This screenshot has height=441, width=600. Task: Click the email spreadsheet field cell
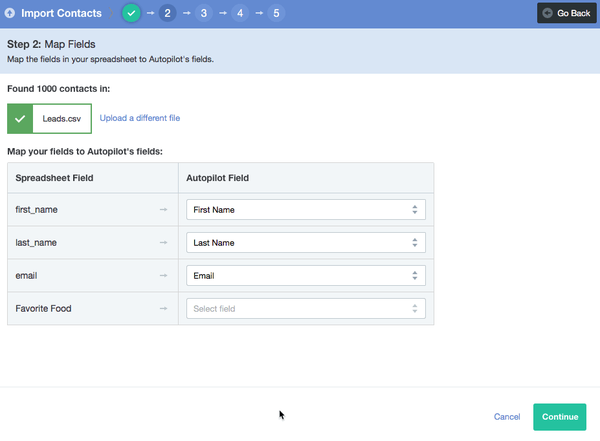(x=93, y=275)
